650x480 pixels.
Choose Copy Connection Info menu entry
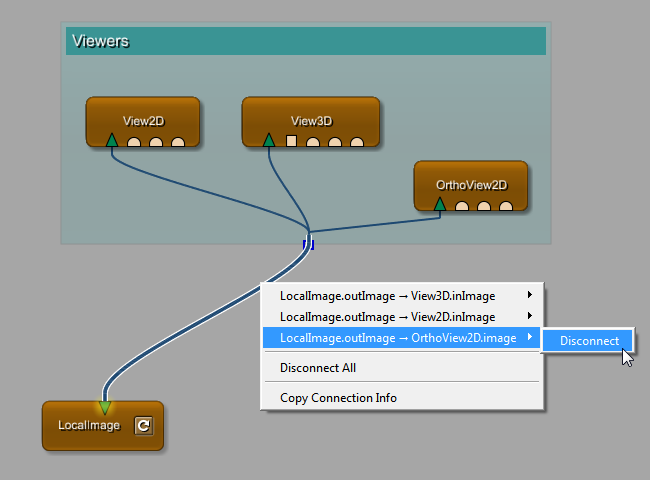tap(338, 398)
